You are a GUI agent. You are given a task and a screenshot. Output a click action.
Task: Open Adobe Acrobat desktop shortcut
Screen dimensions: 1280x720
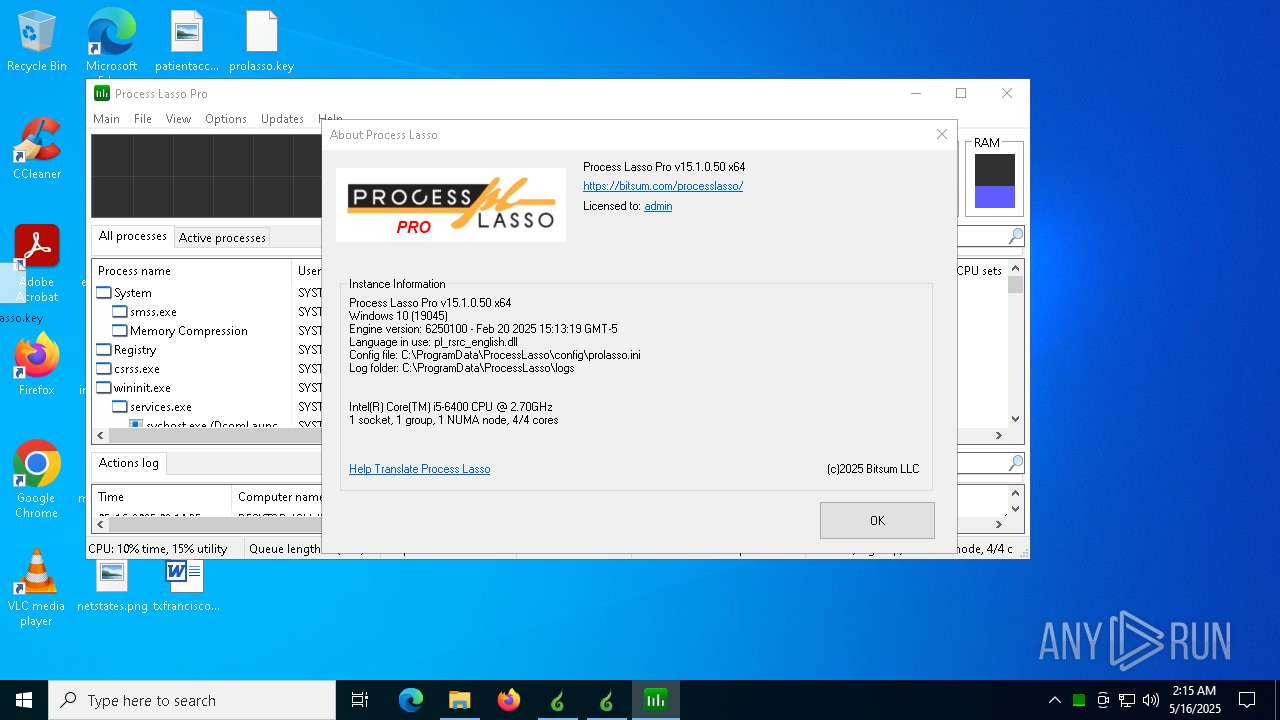37,263
